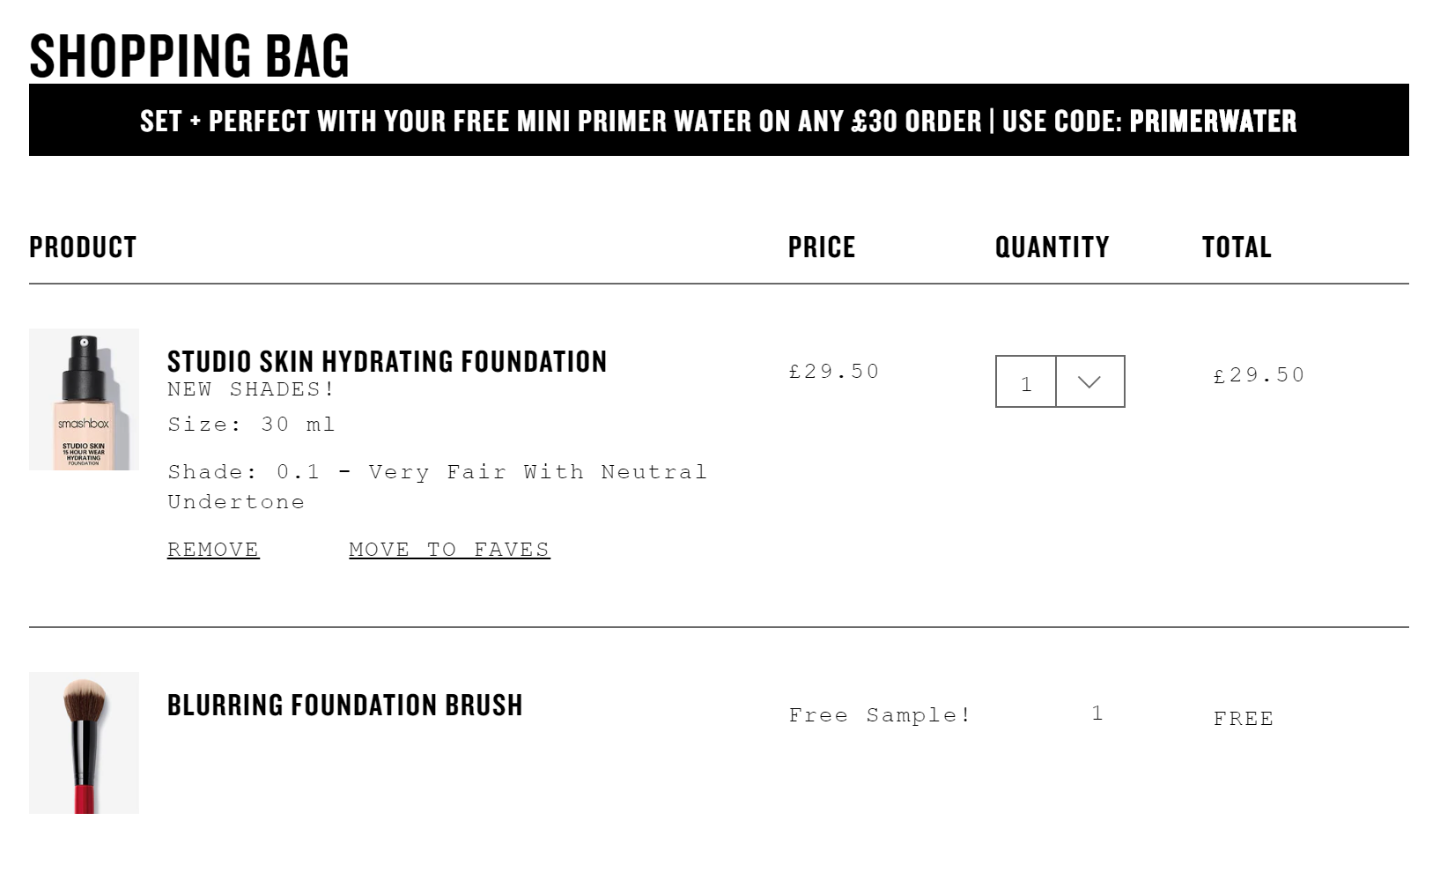Remove Studio Skin Hydrating Foundation from bag
Viewport: 1440px width, 887px height.
[213, 549]
